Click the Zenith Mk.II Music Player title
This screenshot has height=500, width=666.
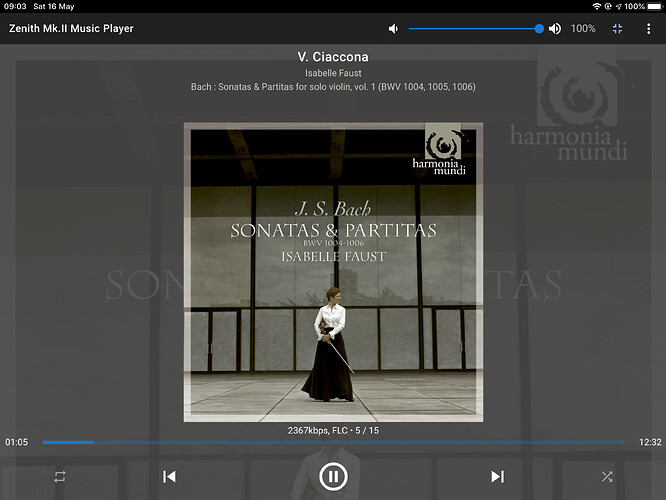71,28
